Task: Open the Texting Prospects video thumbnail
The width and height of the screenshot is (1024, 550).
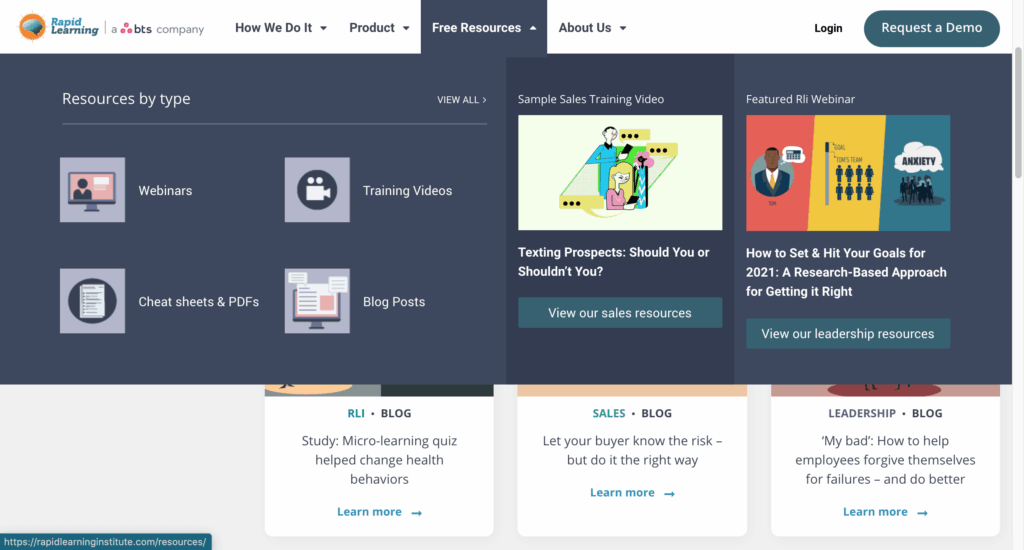Action: [619, 173]
